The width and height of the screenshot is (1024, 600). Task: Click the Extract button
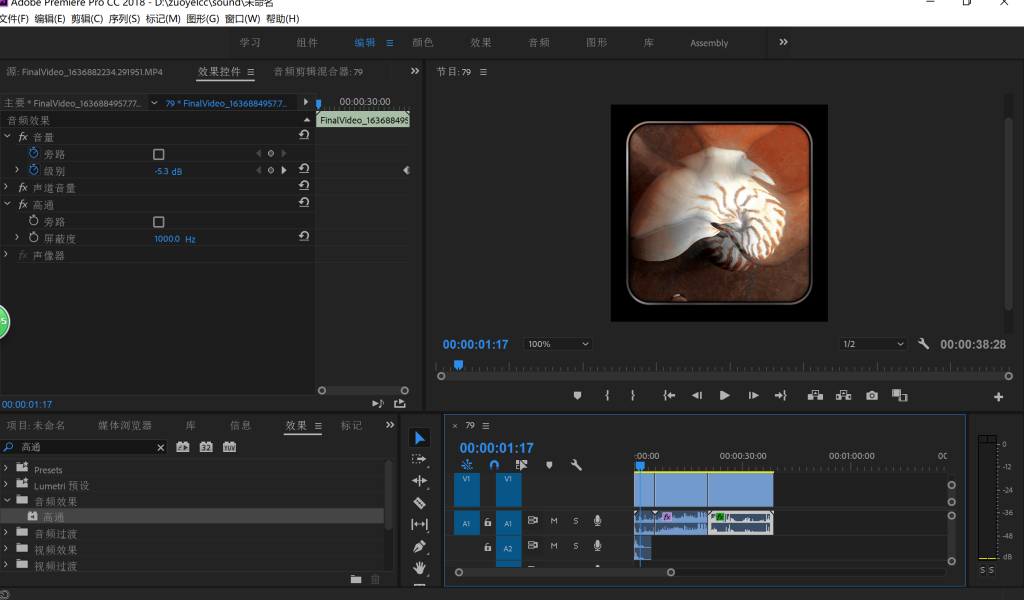pyautogui.click(x=843, y=396)
